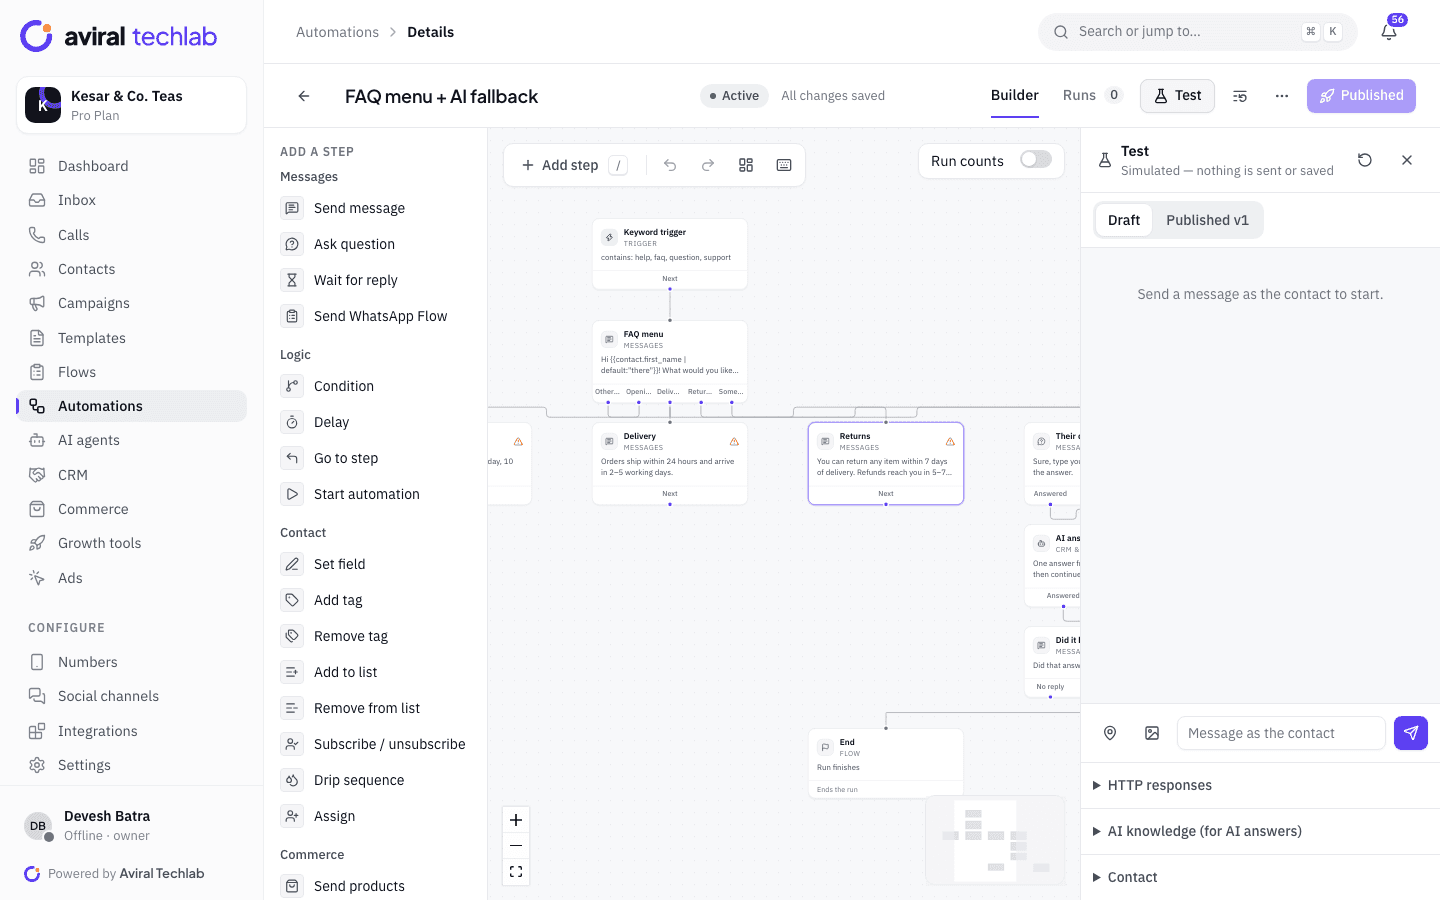
Task: Expand the Contact section in Test panel
Action: (x=1260, y=877)
